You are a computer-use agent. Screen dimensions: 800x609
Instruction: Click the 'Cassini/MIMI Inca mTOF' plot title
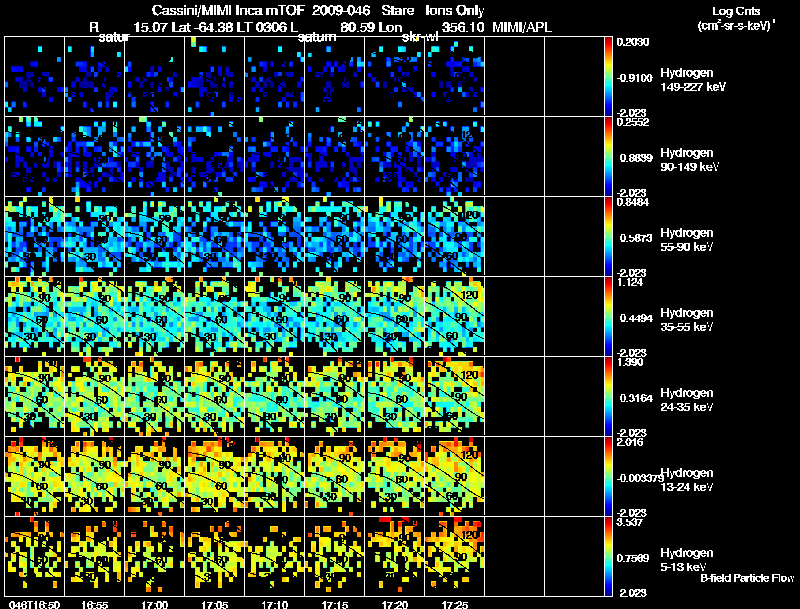pos(228,10)
